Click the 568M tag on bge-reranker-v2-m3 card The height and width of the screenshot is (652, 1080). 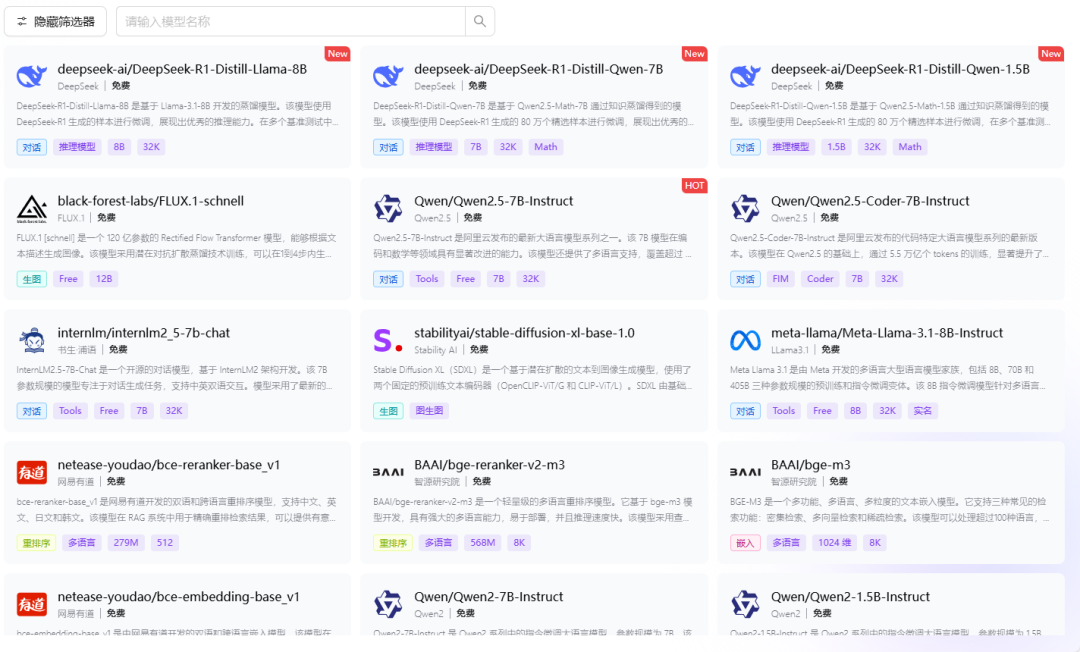(483, 543)
